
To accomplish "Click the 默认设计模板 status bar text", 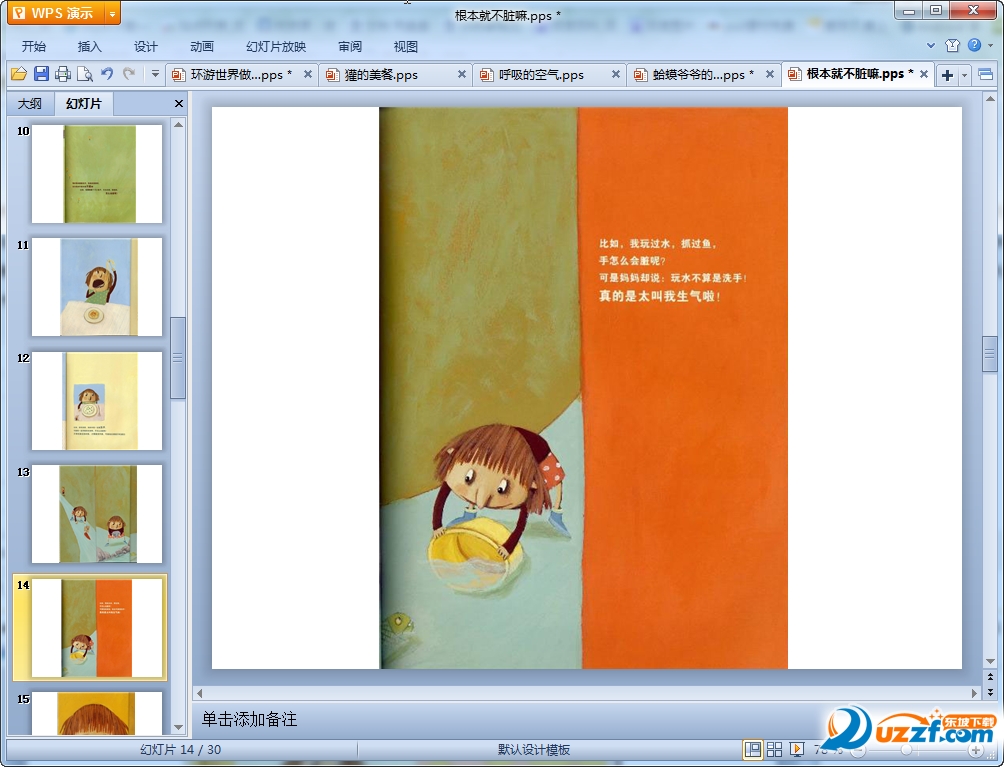I will click(x=534, y=750).
